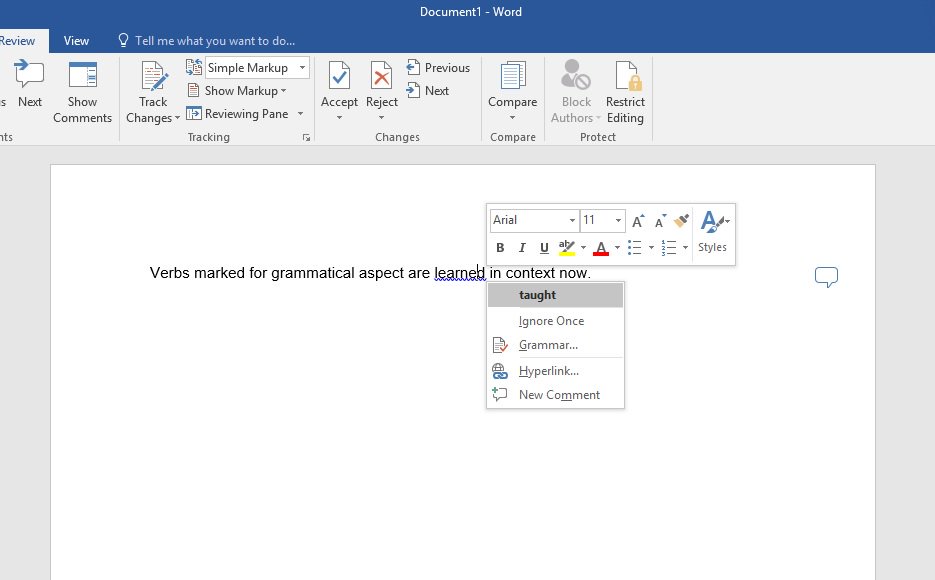Select the Format Painter brush
This screenshot has width=935, height=580.
(x=682, y=221)
